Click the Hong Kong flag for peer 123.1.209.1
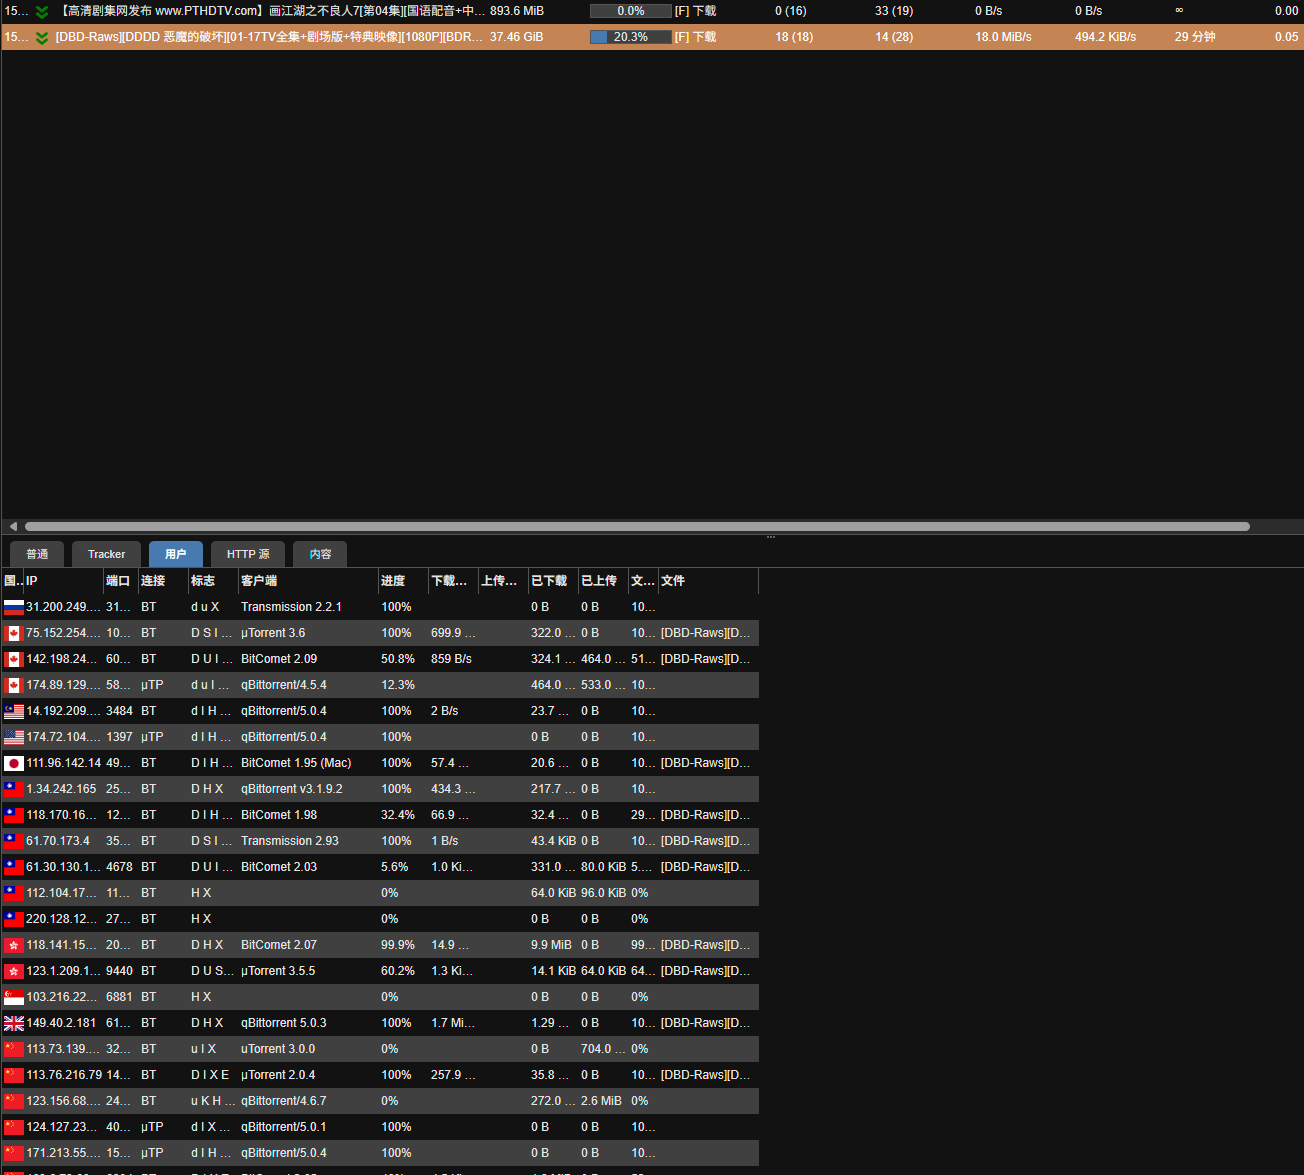 tap(14, 971)
